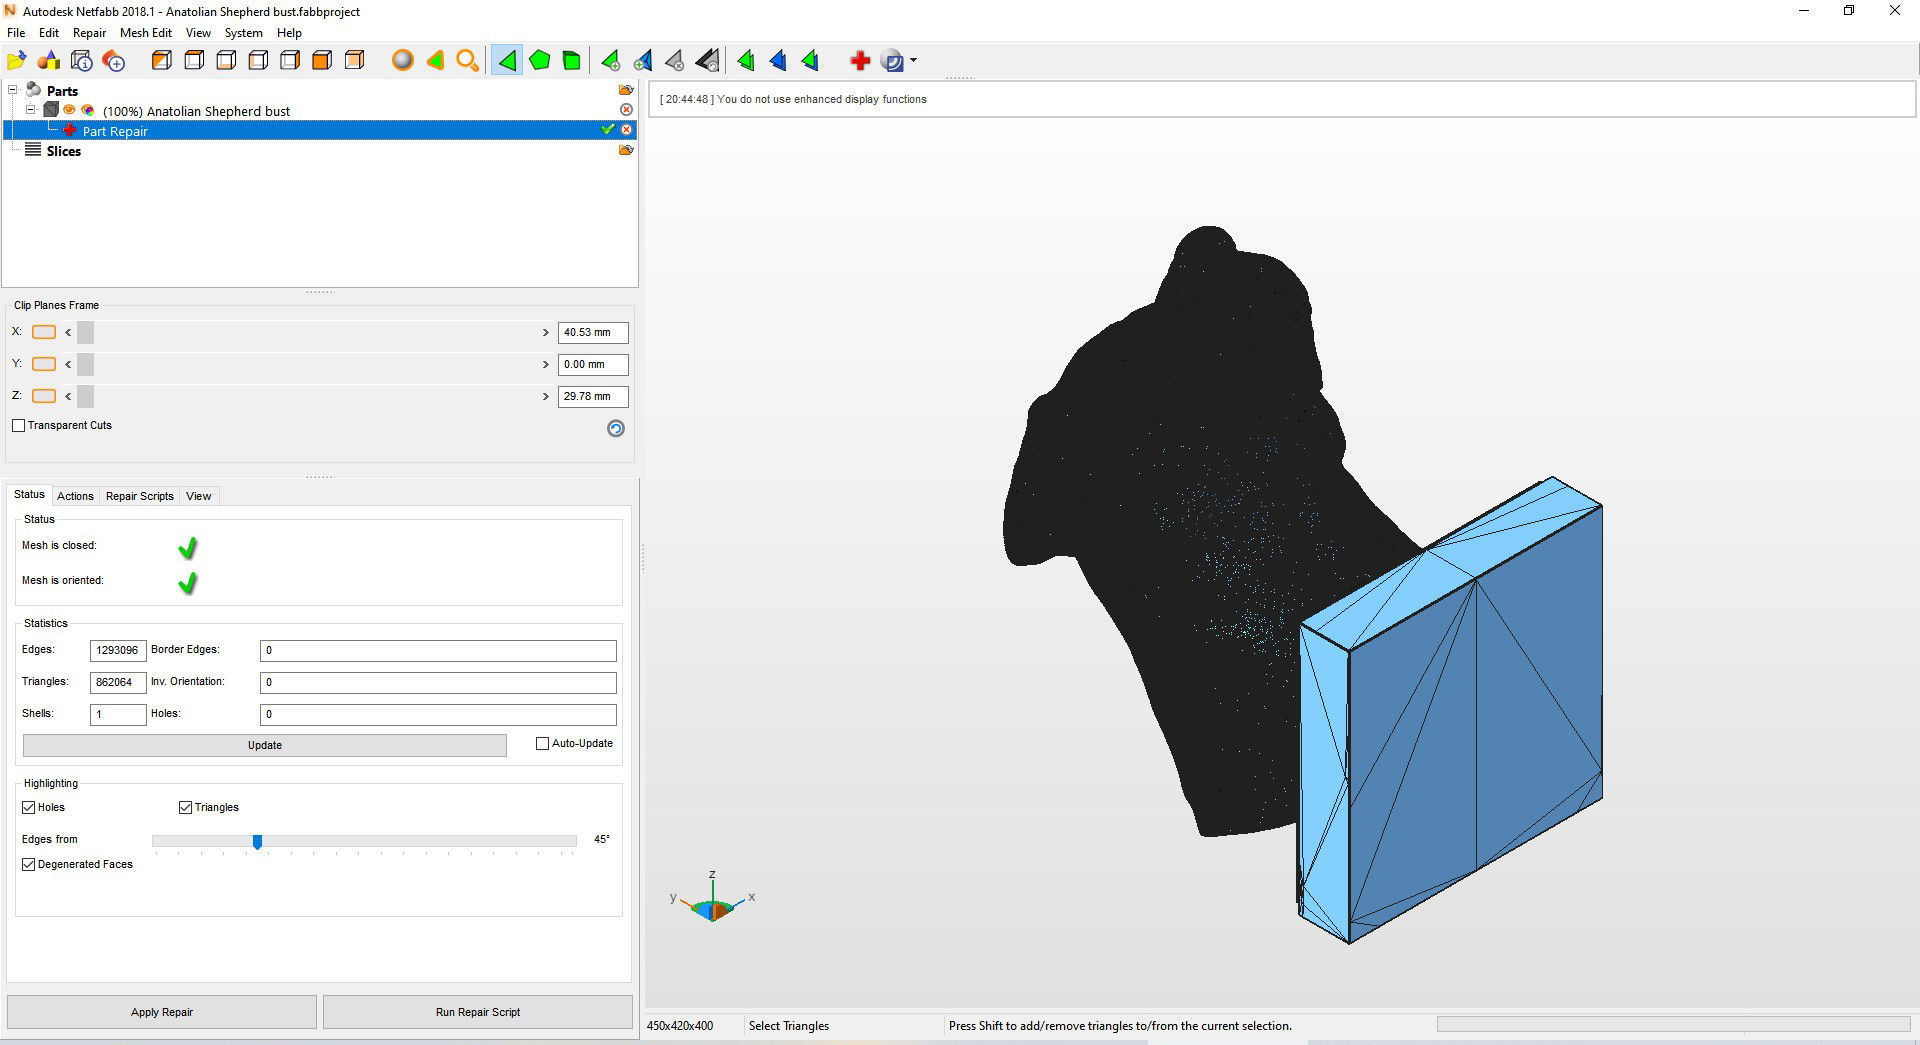Viewport: 1920px width, 1045px height.
Task: Uncheck the Degenerated Faces checkbox
Action: tap(29, 864)
